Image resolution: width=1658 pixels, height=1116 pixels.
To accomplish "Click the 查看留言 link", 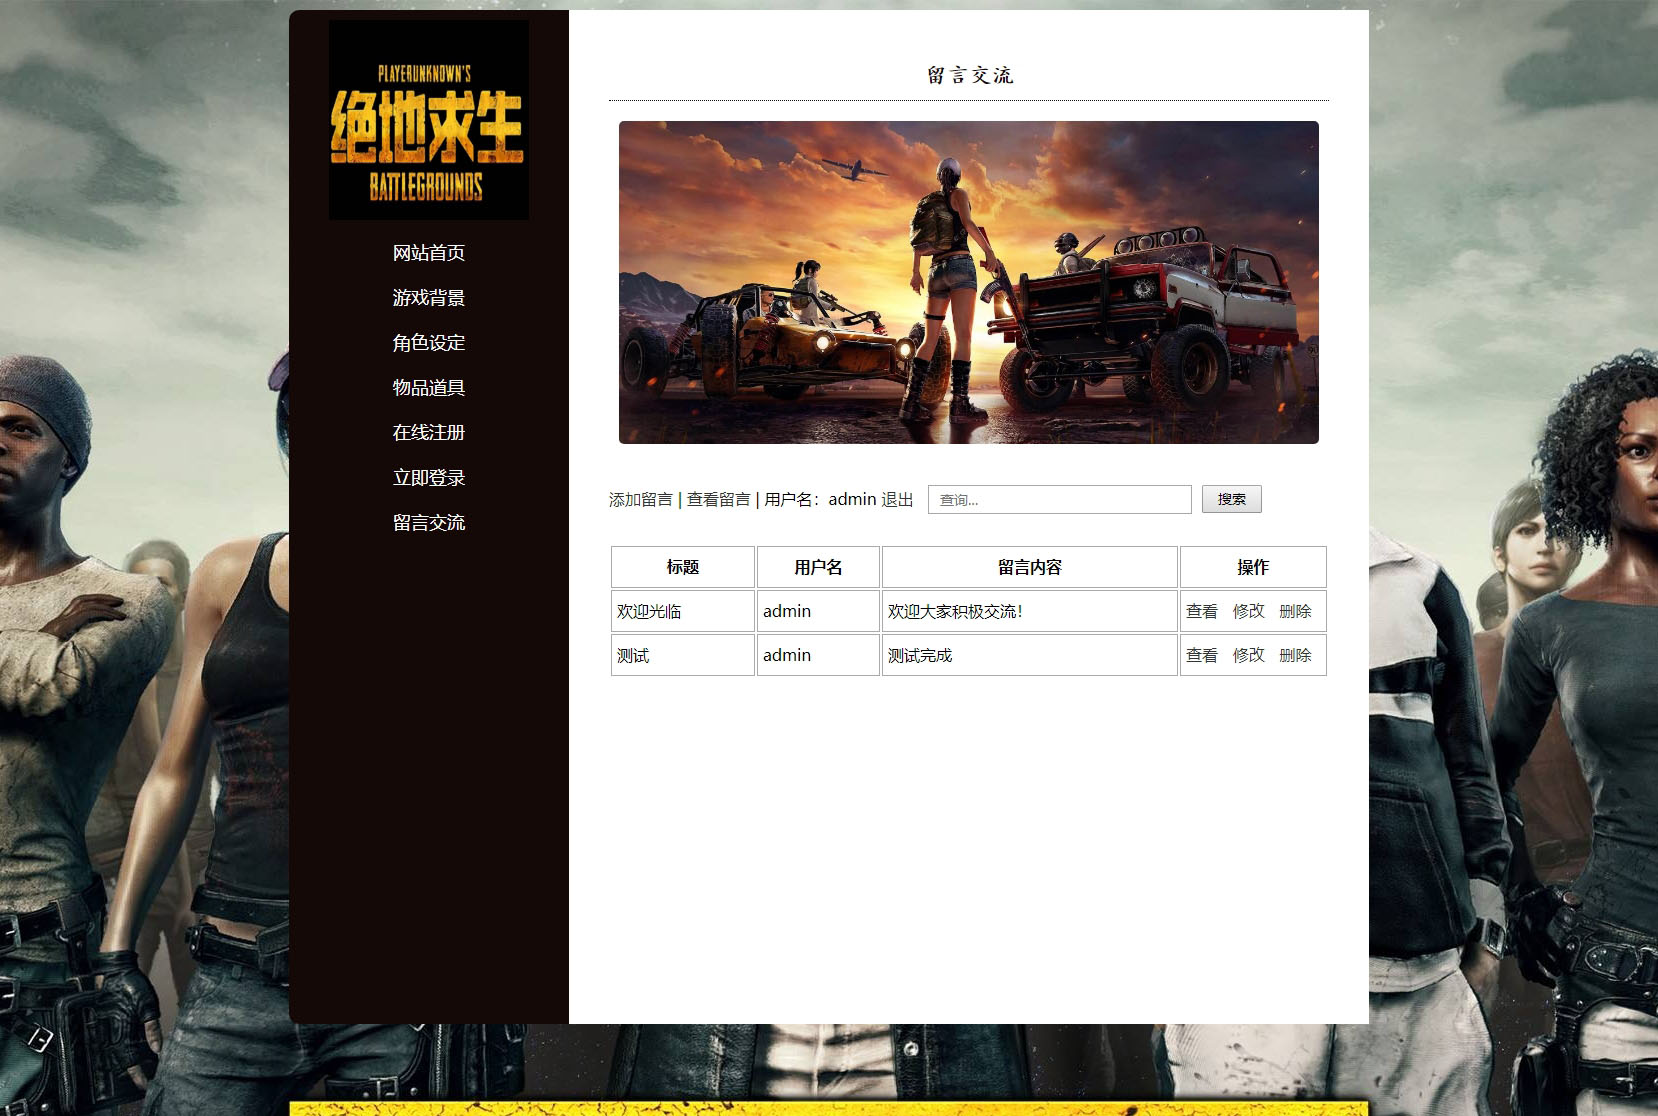I will click(x=718, y=500).
